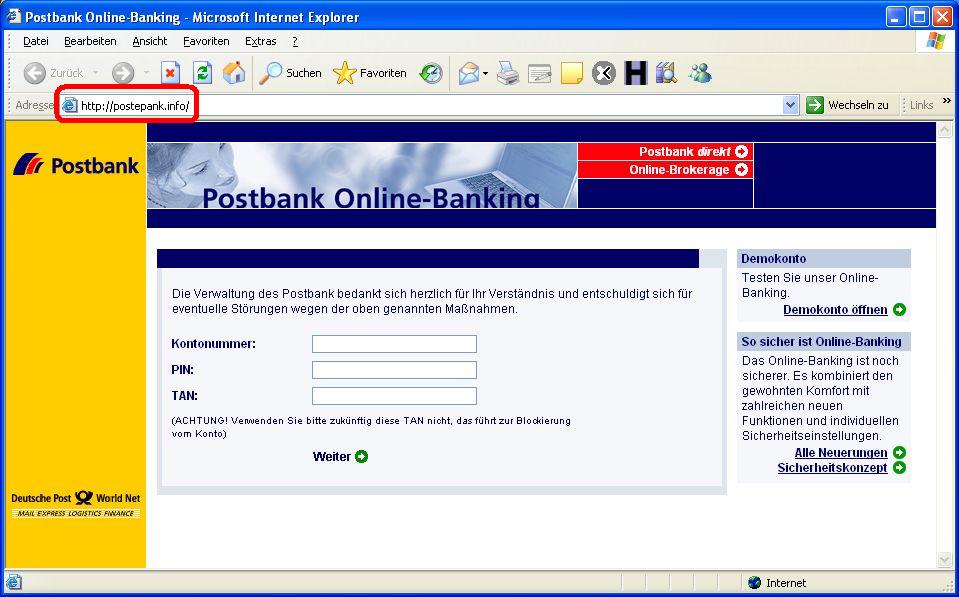Screen dimensions: 959x597
Task: Open the research books and magnifier icon
Action: (667, 73)
